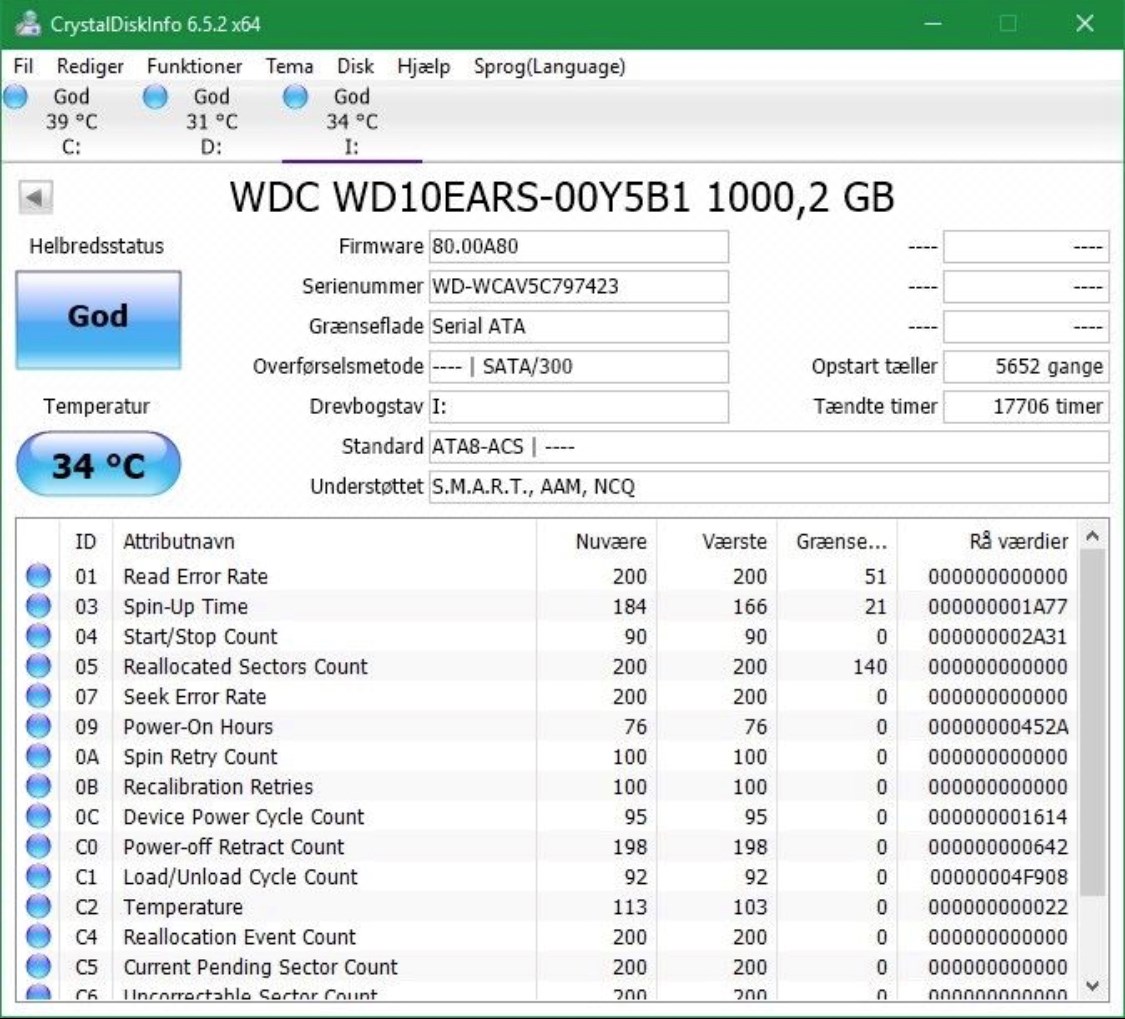This screenshot has width=1125, height=1019.
Task: Click the status icon for Current Pending Sector Count
Action: (x=39, y=967)
